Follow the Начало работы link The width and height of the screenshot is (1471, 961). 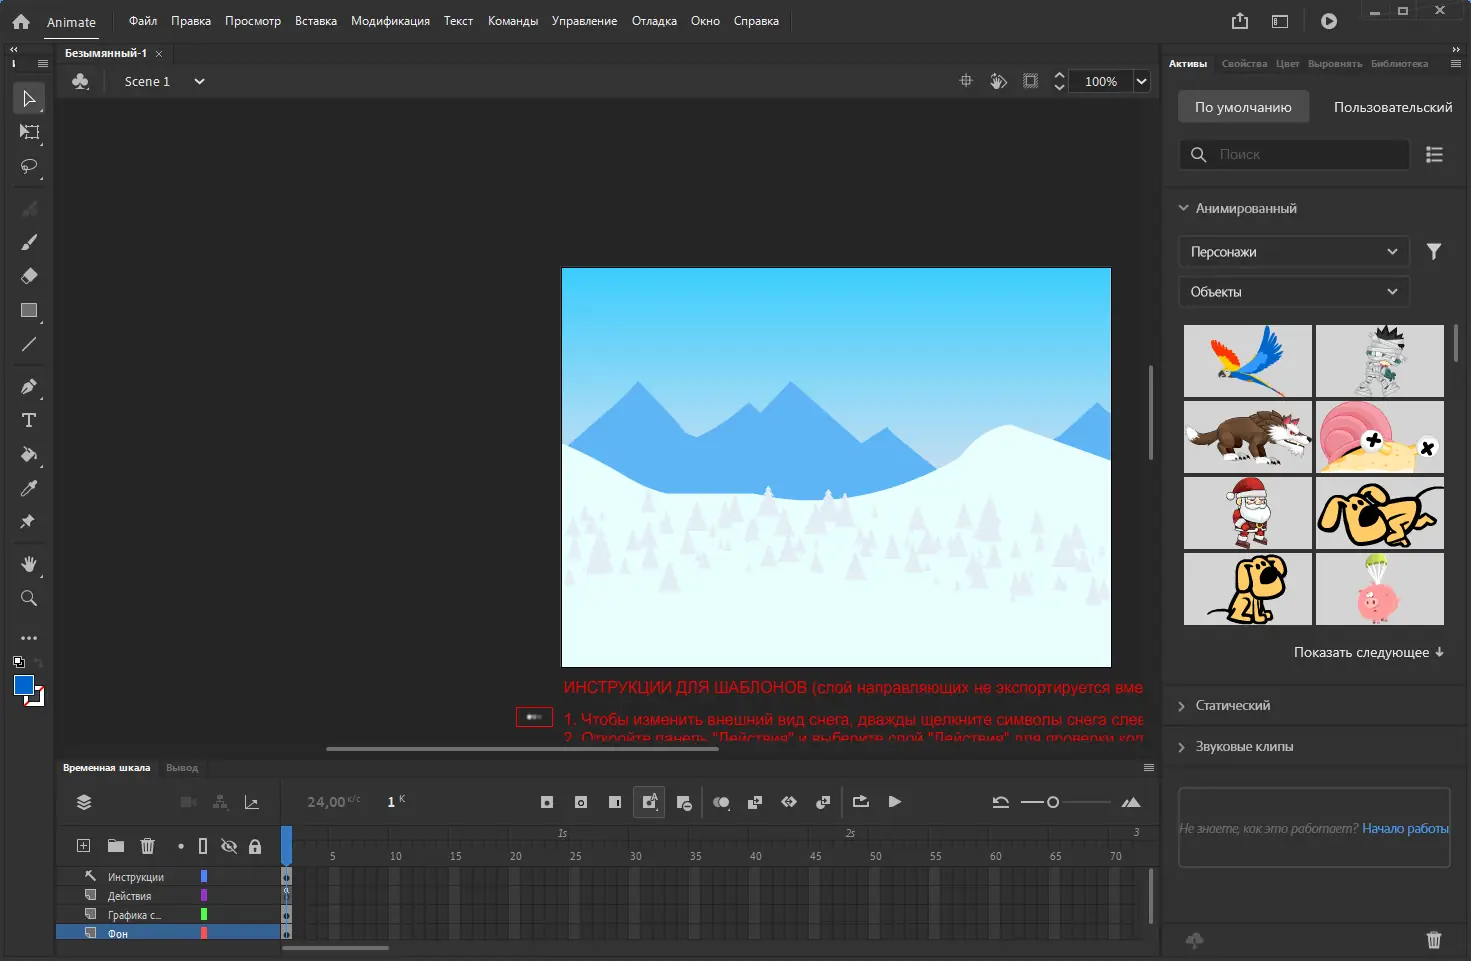[1404, 828]
